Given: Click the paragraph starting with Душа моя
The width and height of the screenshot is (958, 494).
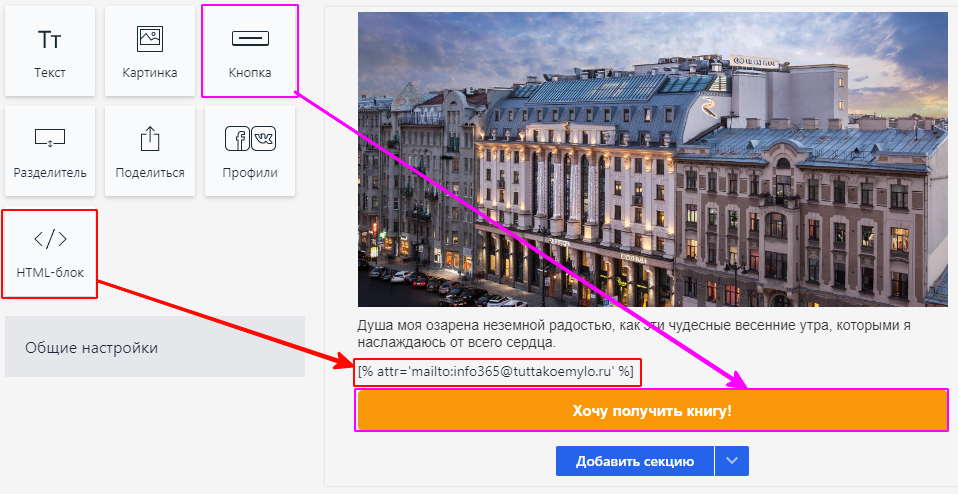Looking at the screenshot, I should (634, 334).
